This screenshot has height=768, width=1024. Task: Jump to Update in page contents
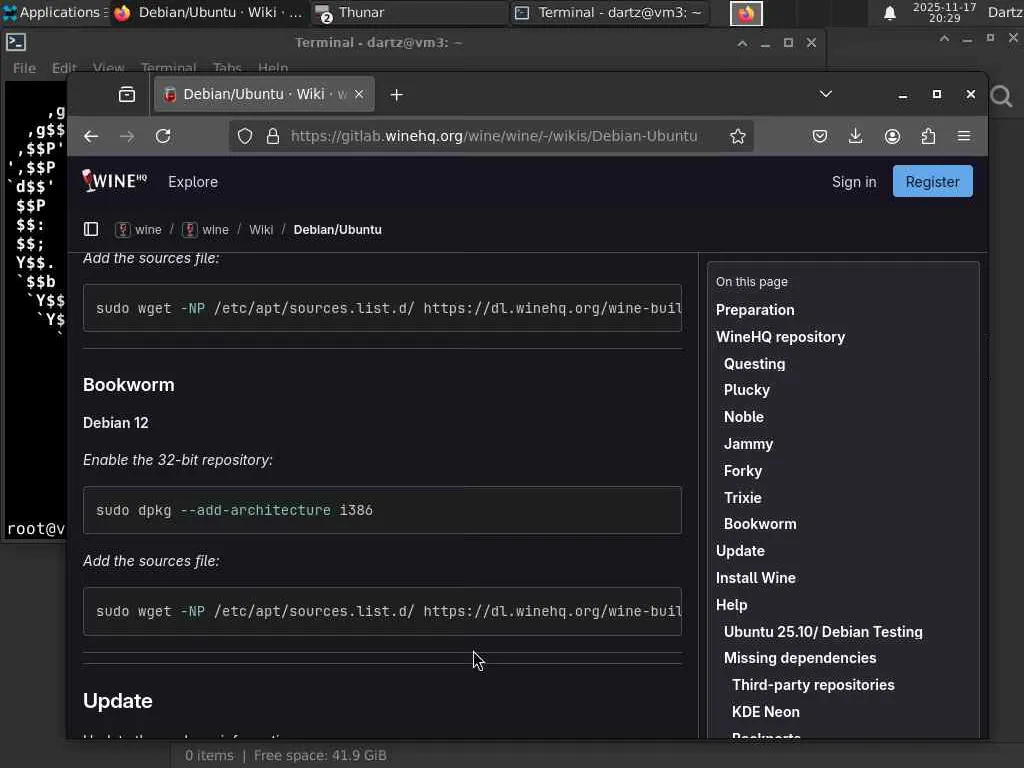740,551
